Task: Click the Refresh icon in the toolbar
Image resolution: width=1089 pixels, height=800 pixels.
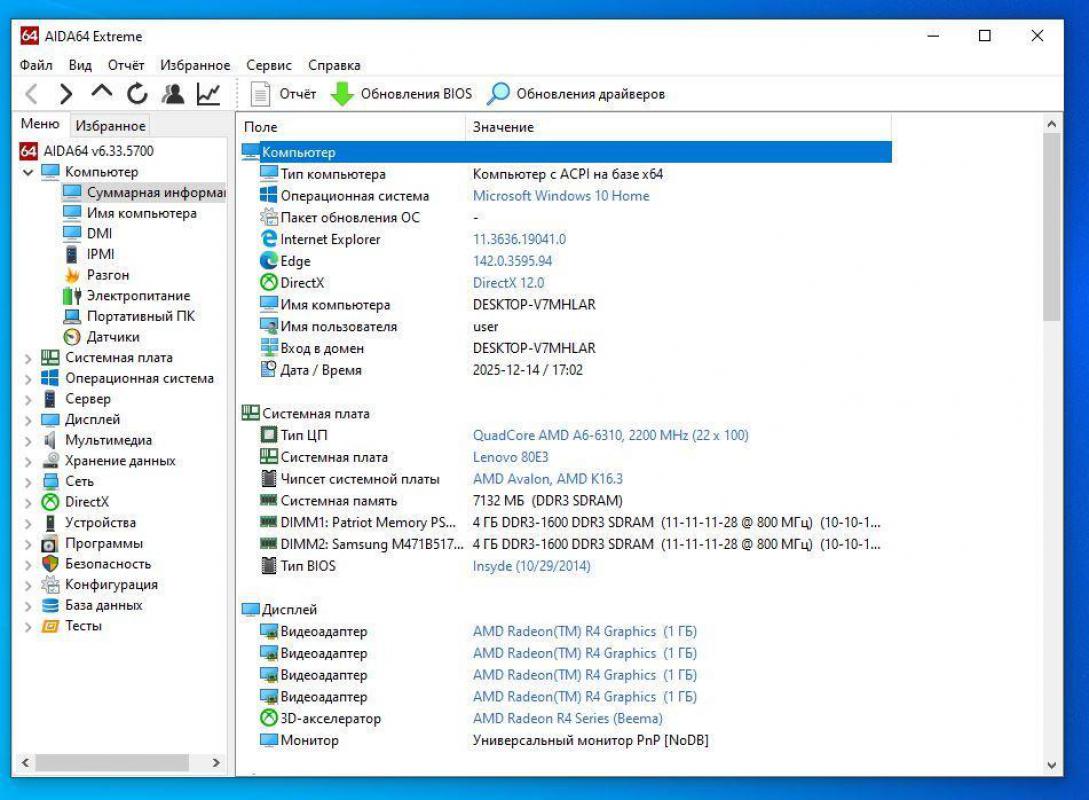Action: (x=137, y=94)
